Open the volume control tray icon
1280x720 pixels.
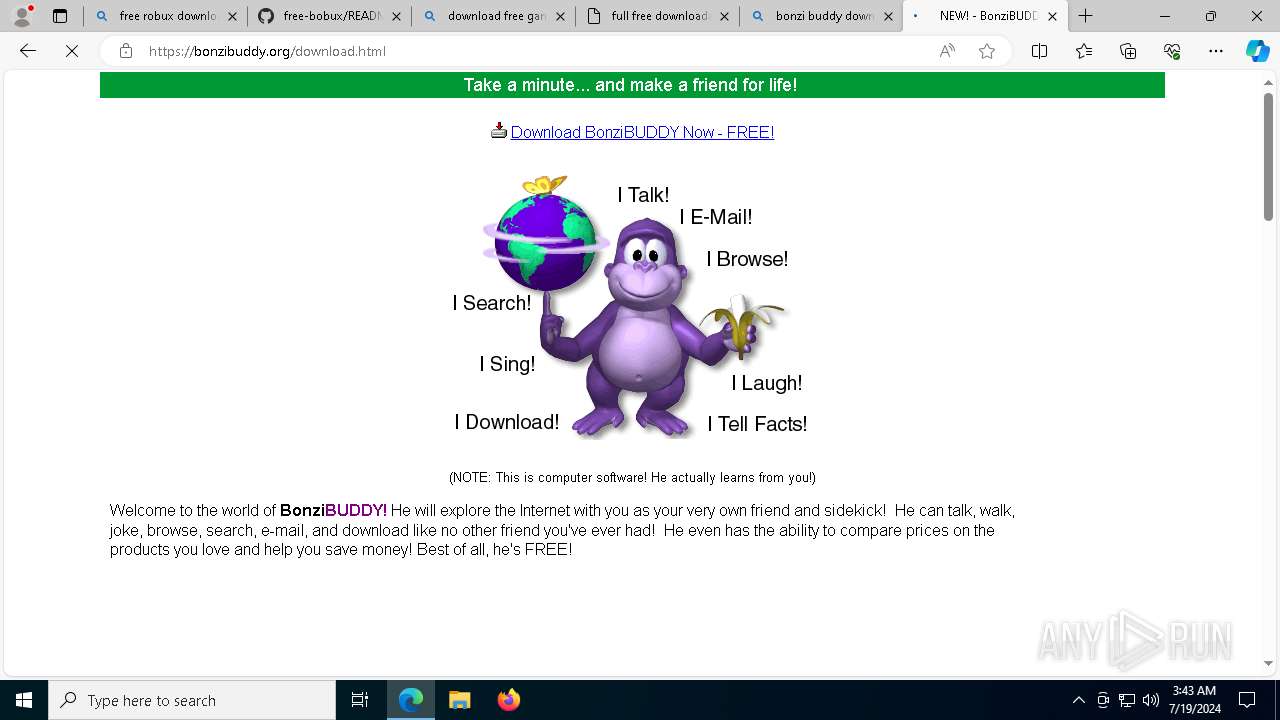pyautogui.click(x=1151, y=700)
